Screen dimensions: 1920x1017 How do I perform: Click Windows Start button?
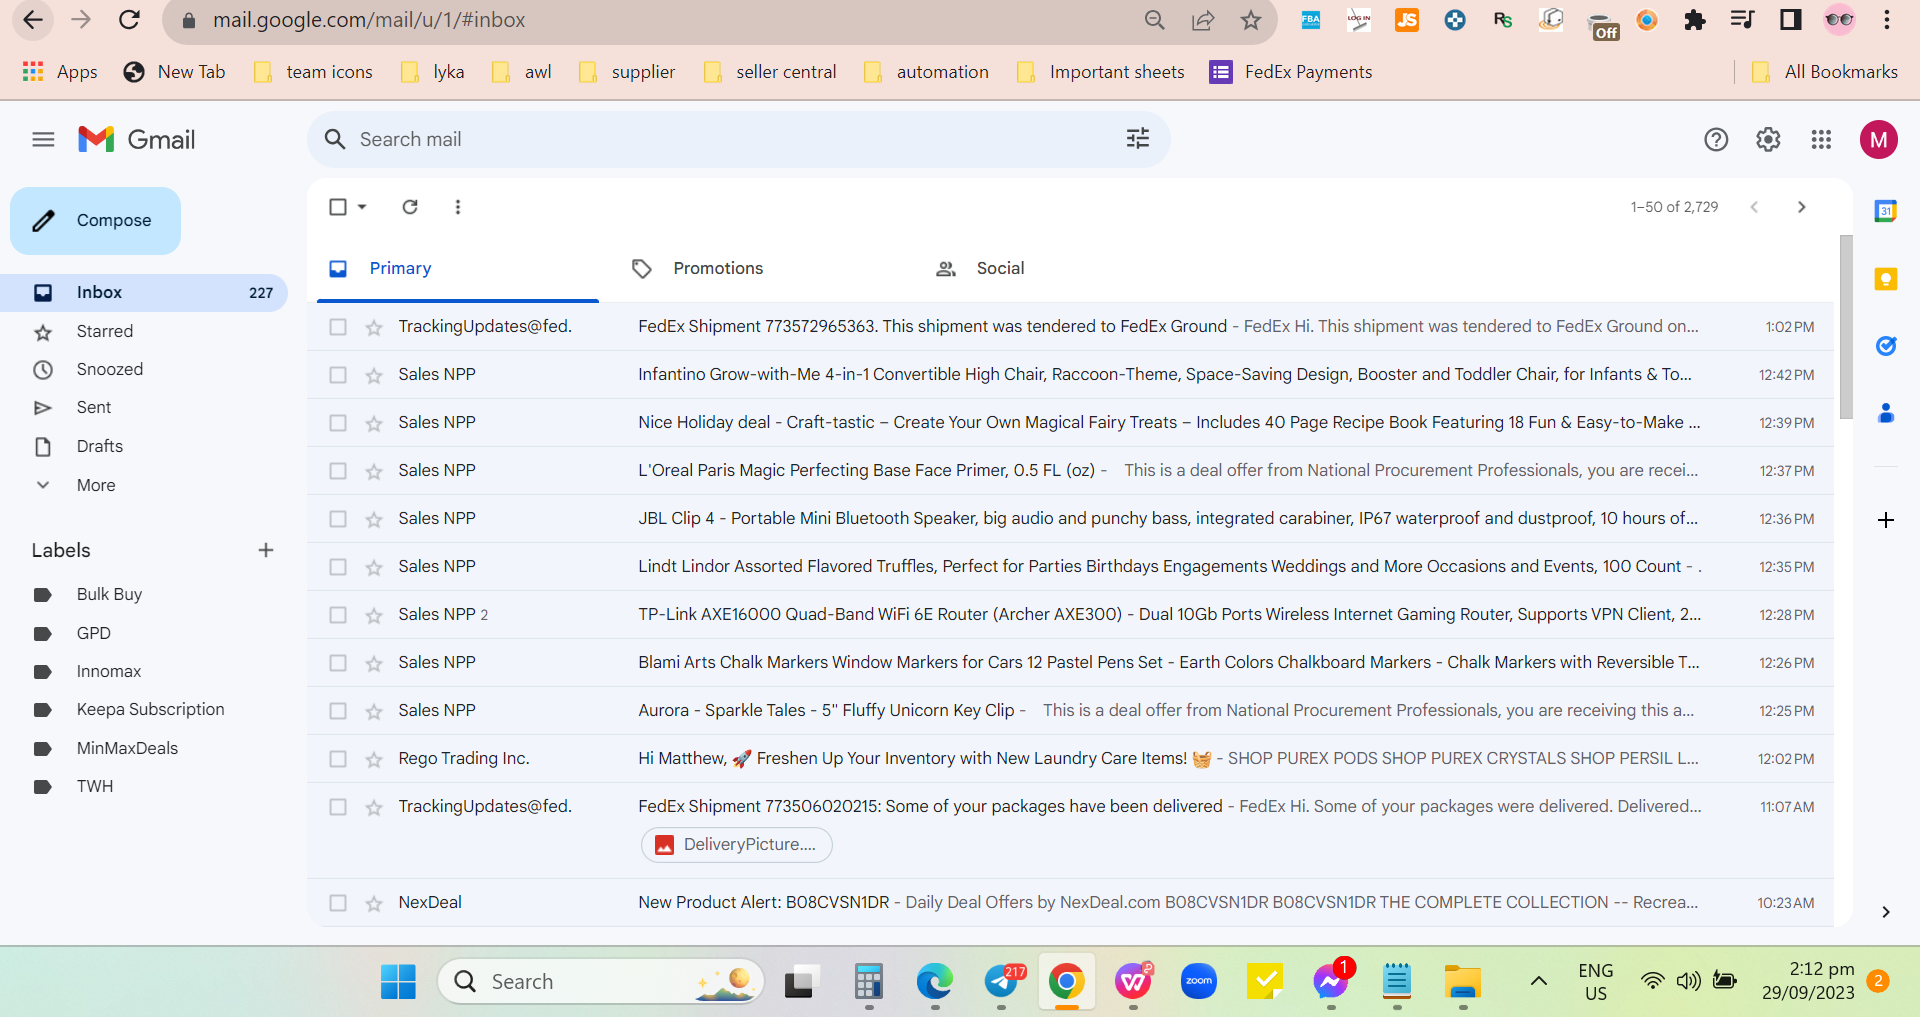(398, 982)
